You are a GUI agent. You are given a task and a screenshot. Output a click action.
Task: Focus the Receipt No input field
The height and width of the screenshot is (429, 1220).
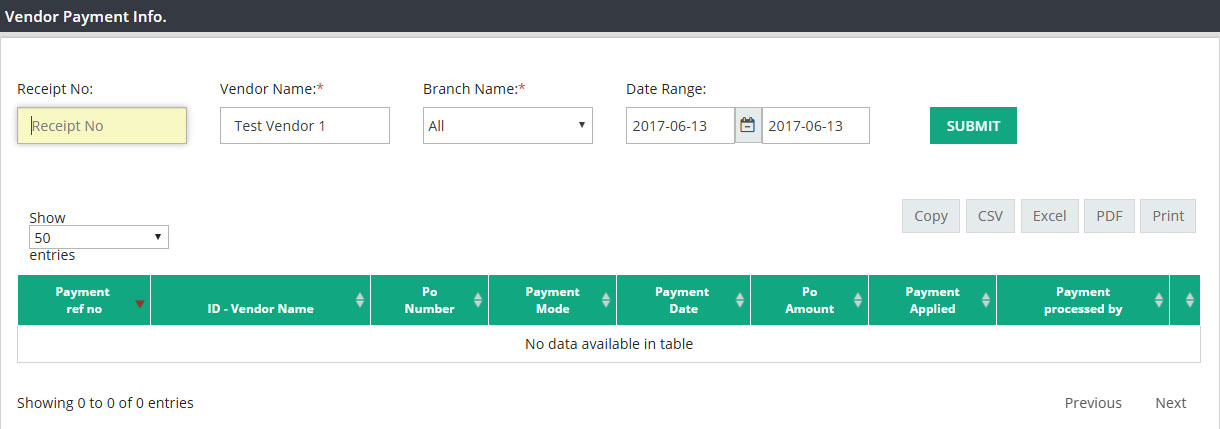102,126
